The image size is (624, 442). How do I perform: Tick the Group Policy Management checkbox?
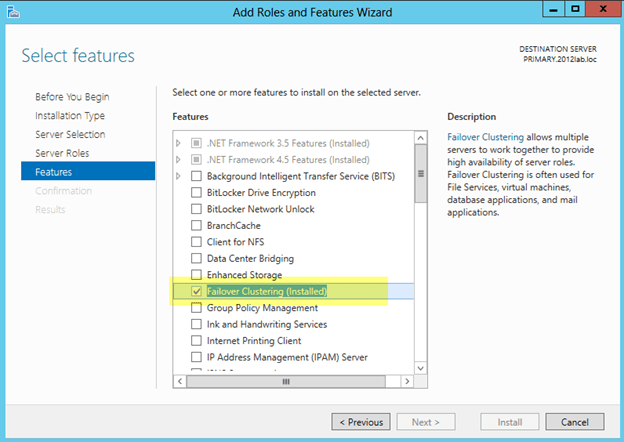197,308
